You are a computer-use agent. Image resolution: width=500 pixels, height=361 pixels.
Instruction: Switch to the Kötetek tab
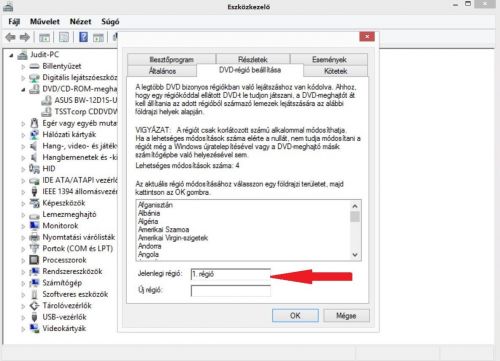tap(336, 71)
